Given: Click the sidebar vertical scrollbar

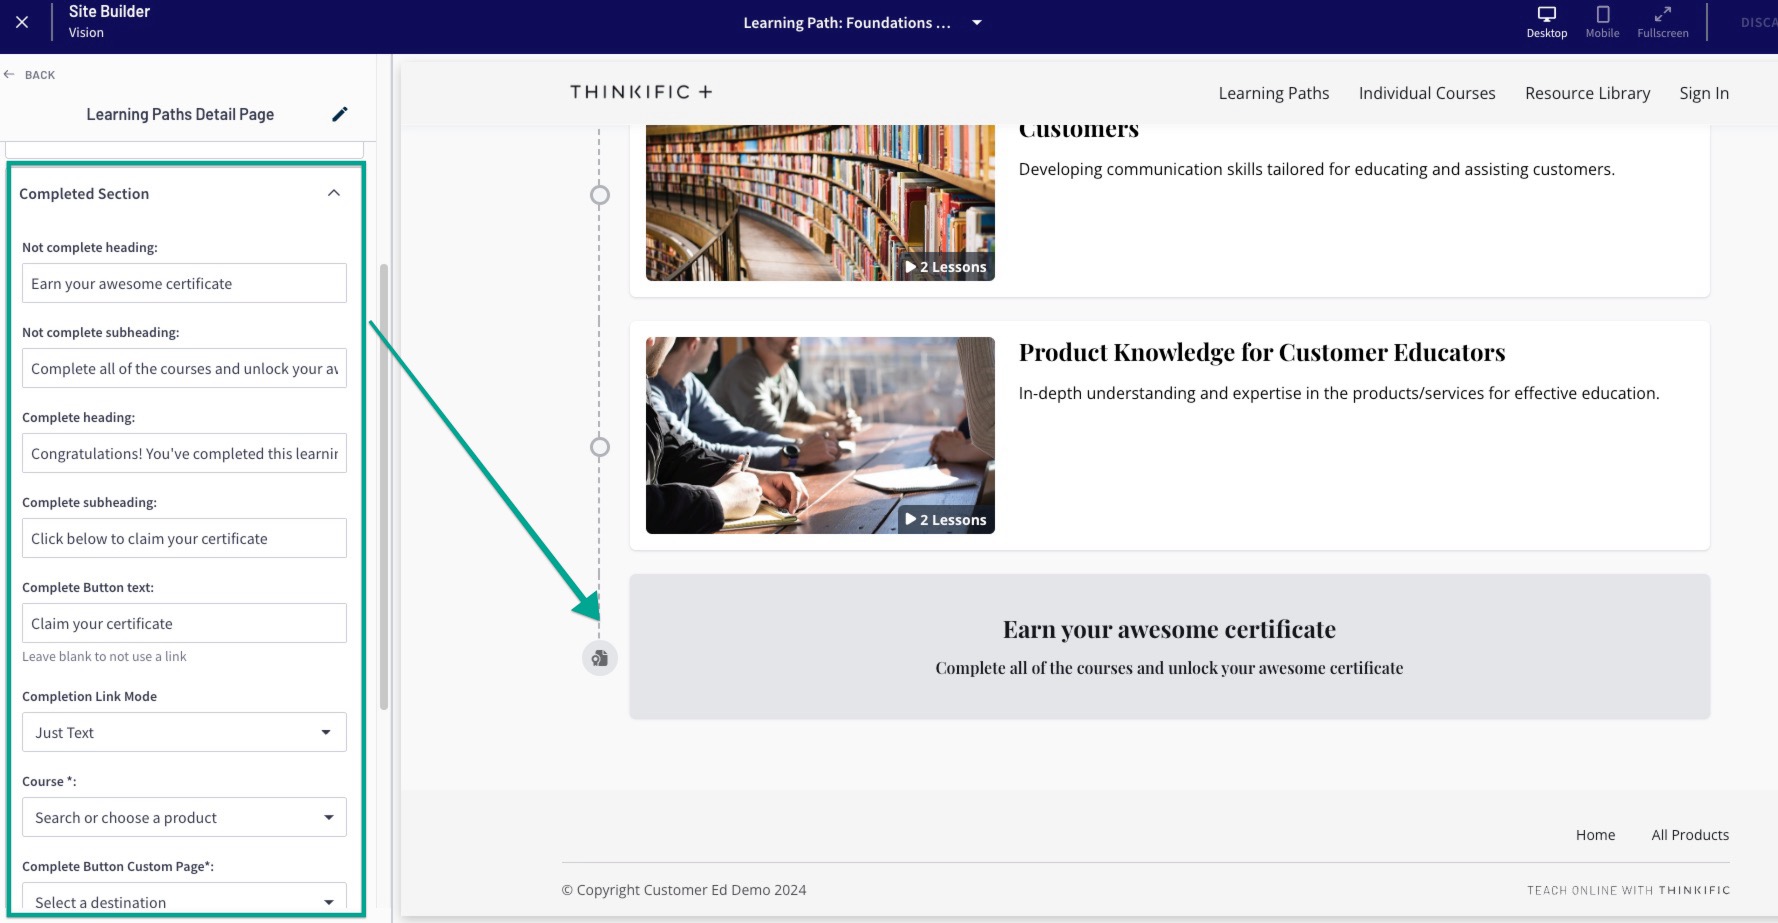Looking at the screenshot, I should (x=384, y=487).
